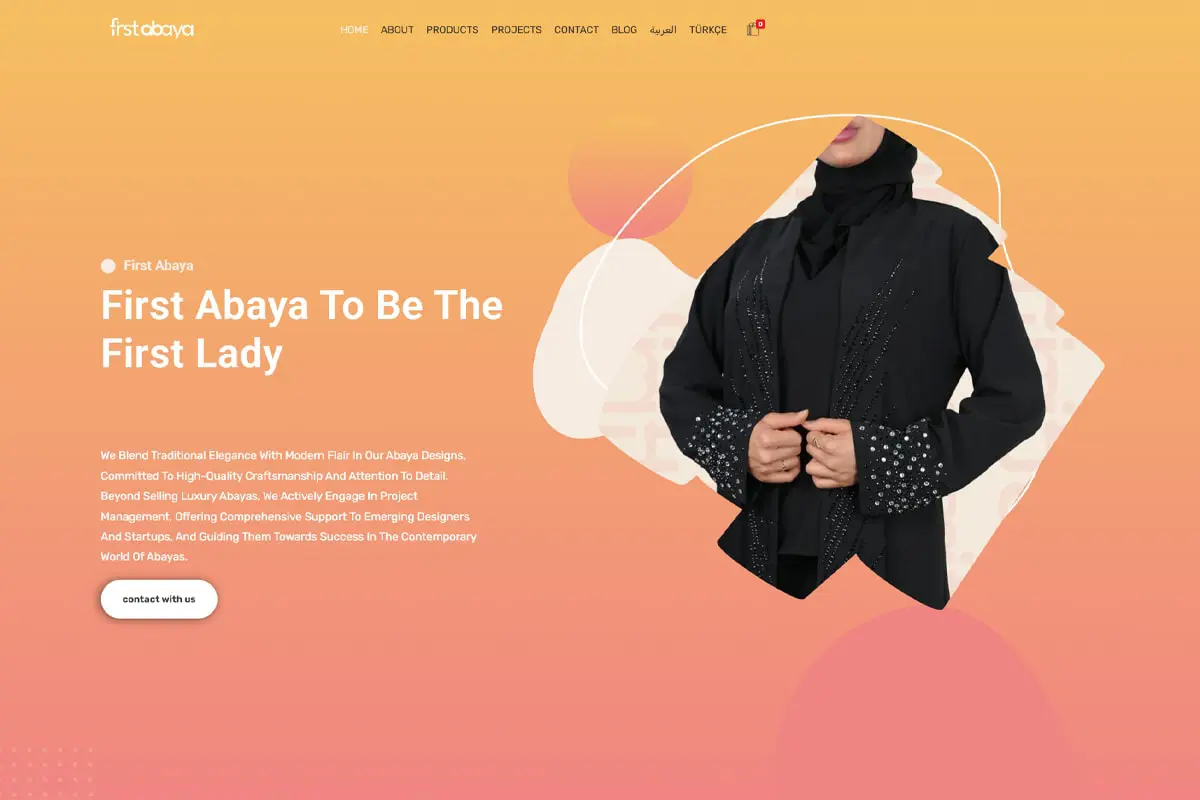Click the 'contact with us' button
The image size is (1200, 800).
point(159,599)
